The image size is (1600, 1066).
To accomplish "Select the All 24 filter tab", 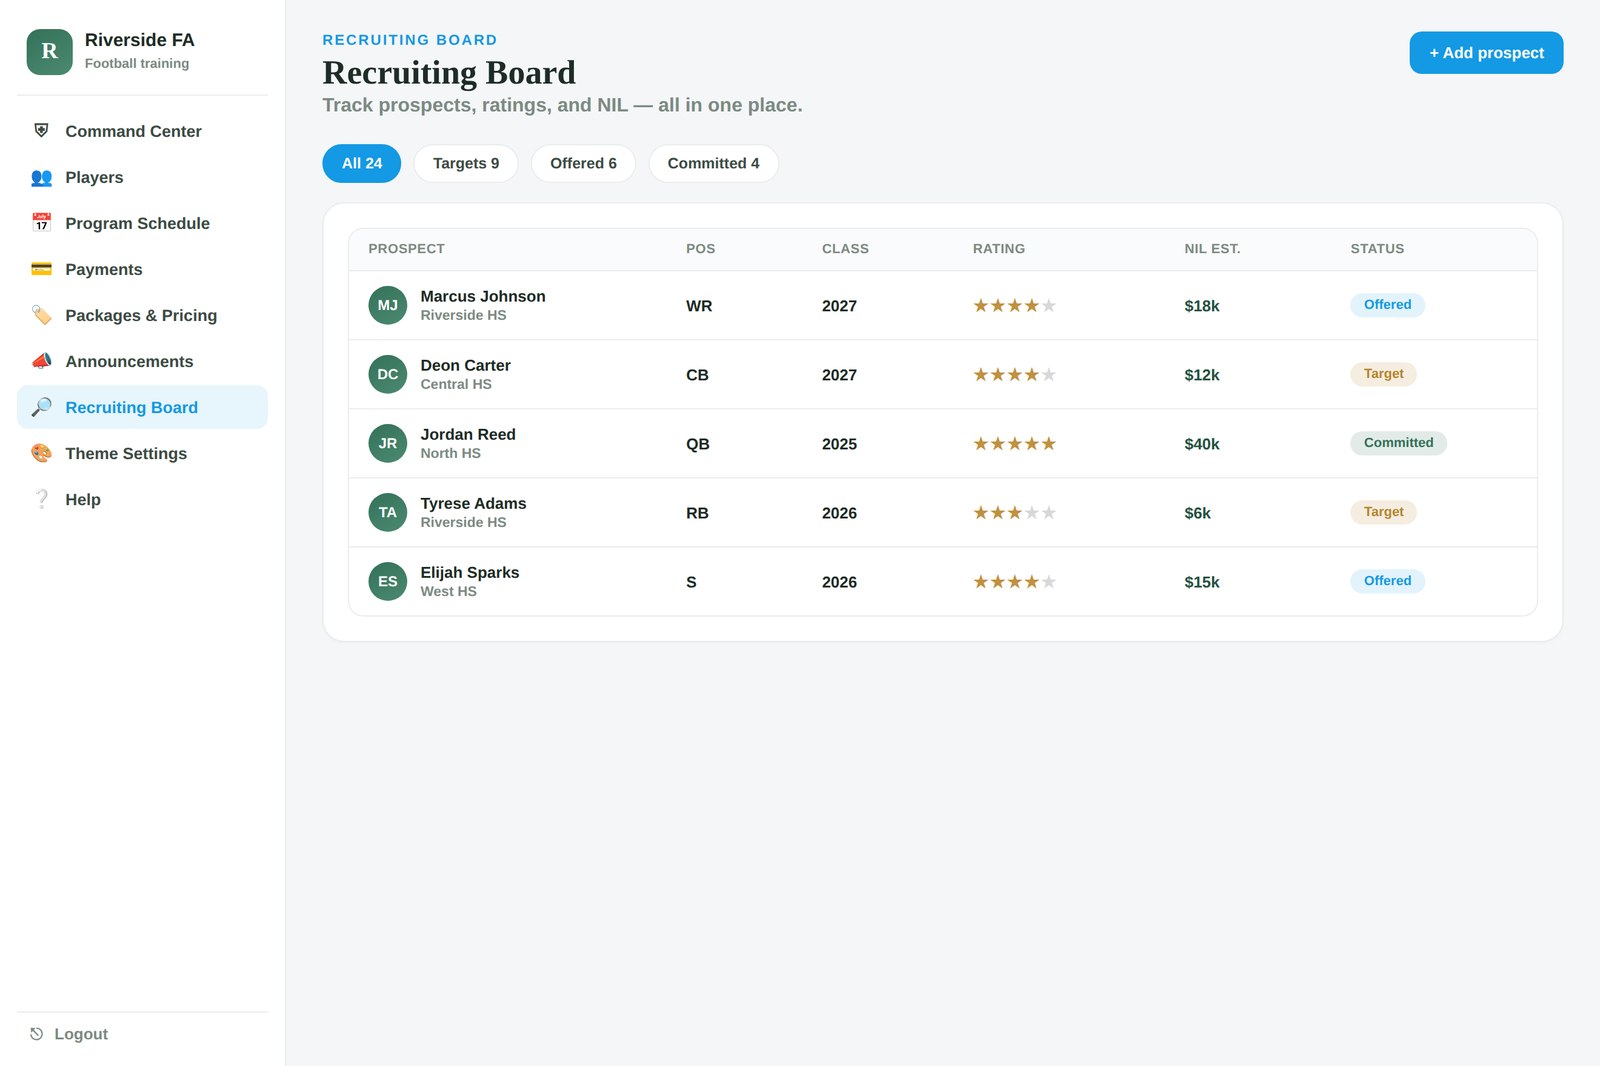I will (x=362, y=163).
